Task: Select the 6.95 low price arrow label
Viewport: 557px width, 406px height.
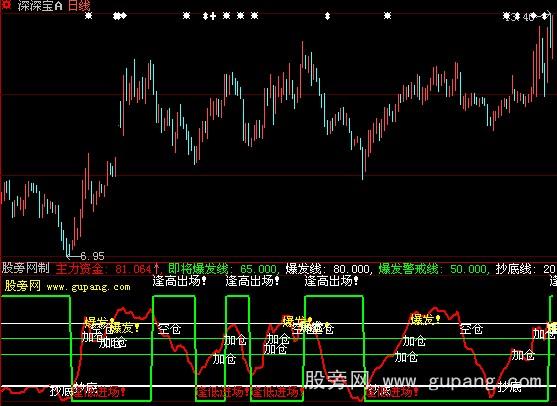Action: tap(86, 256)
